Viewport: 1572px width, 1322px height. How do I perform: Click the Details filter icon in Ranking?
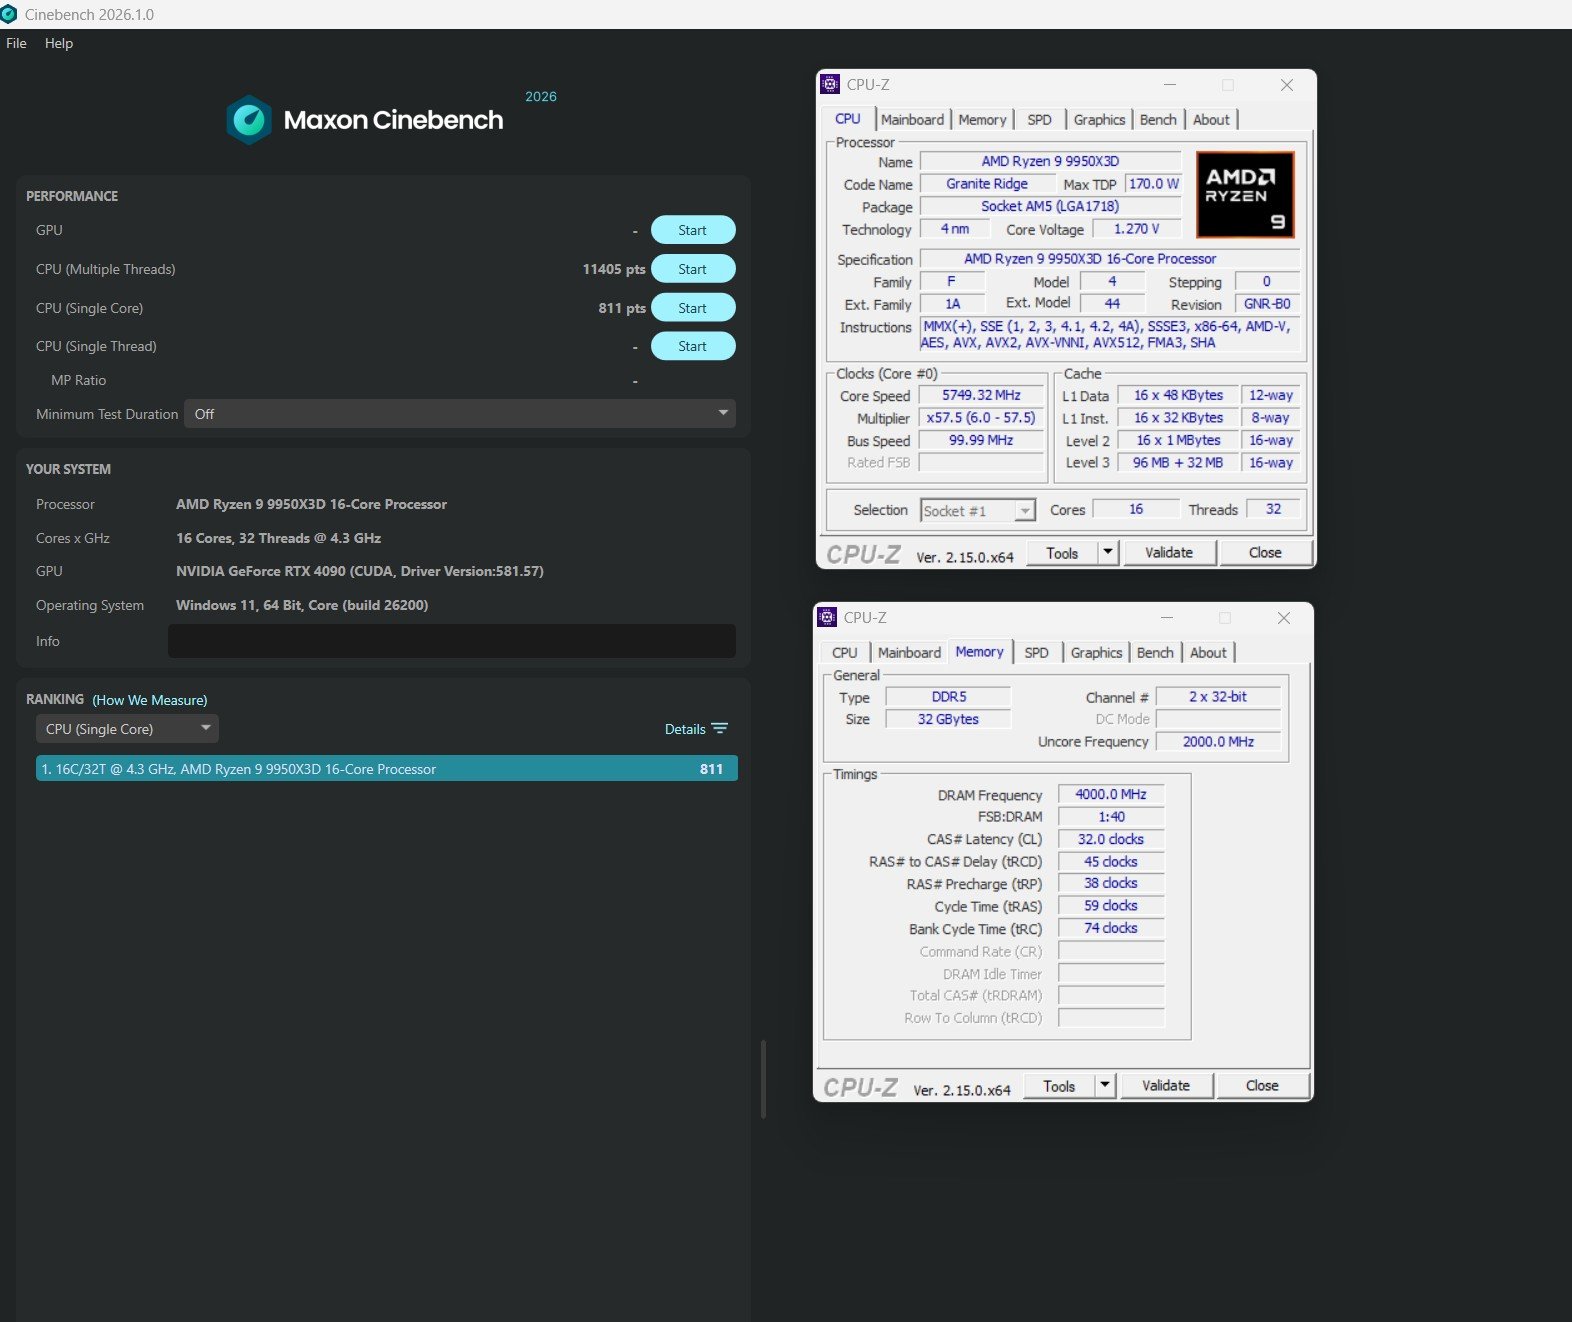pyautogui.click(x=720, y=728)
